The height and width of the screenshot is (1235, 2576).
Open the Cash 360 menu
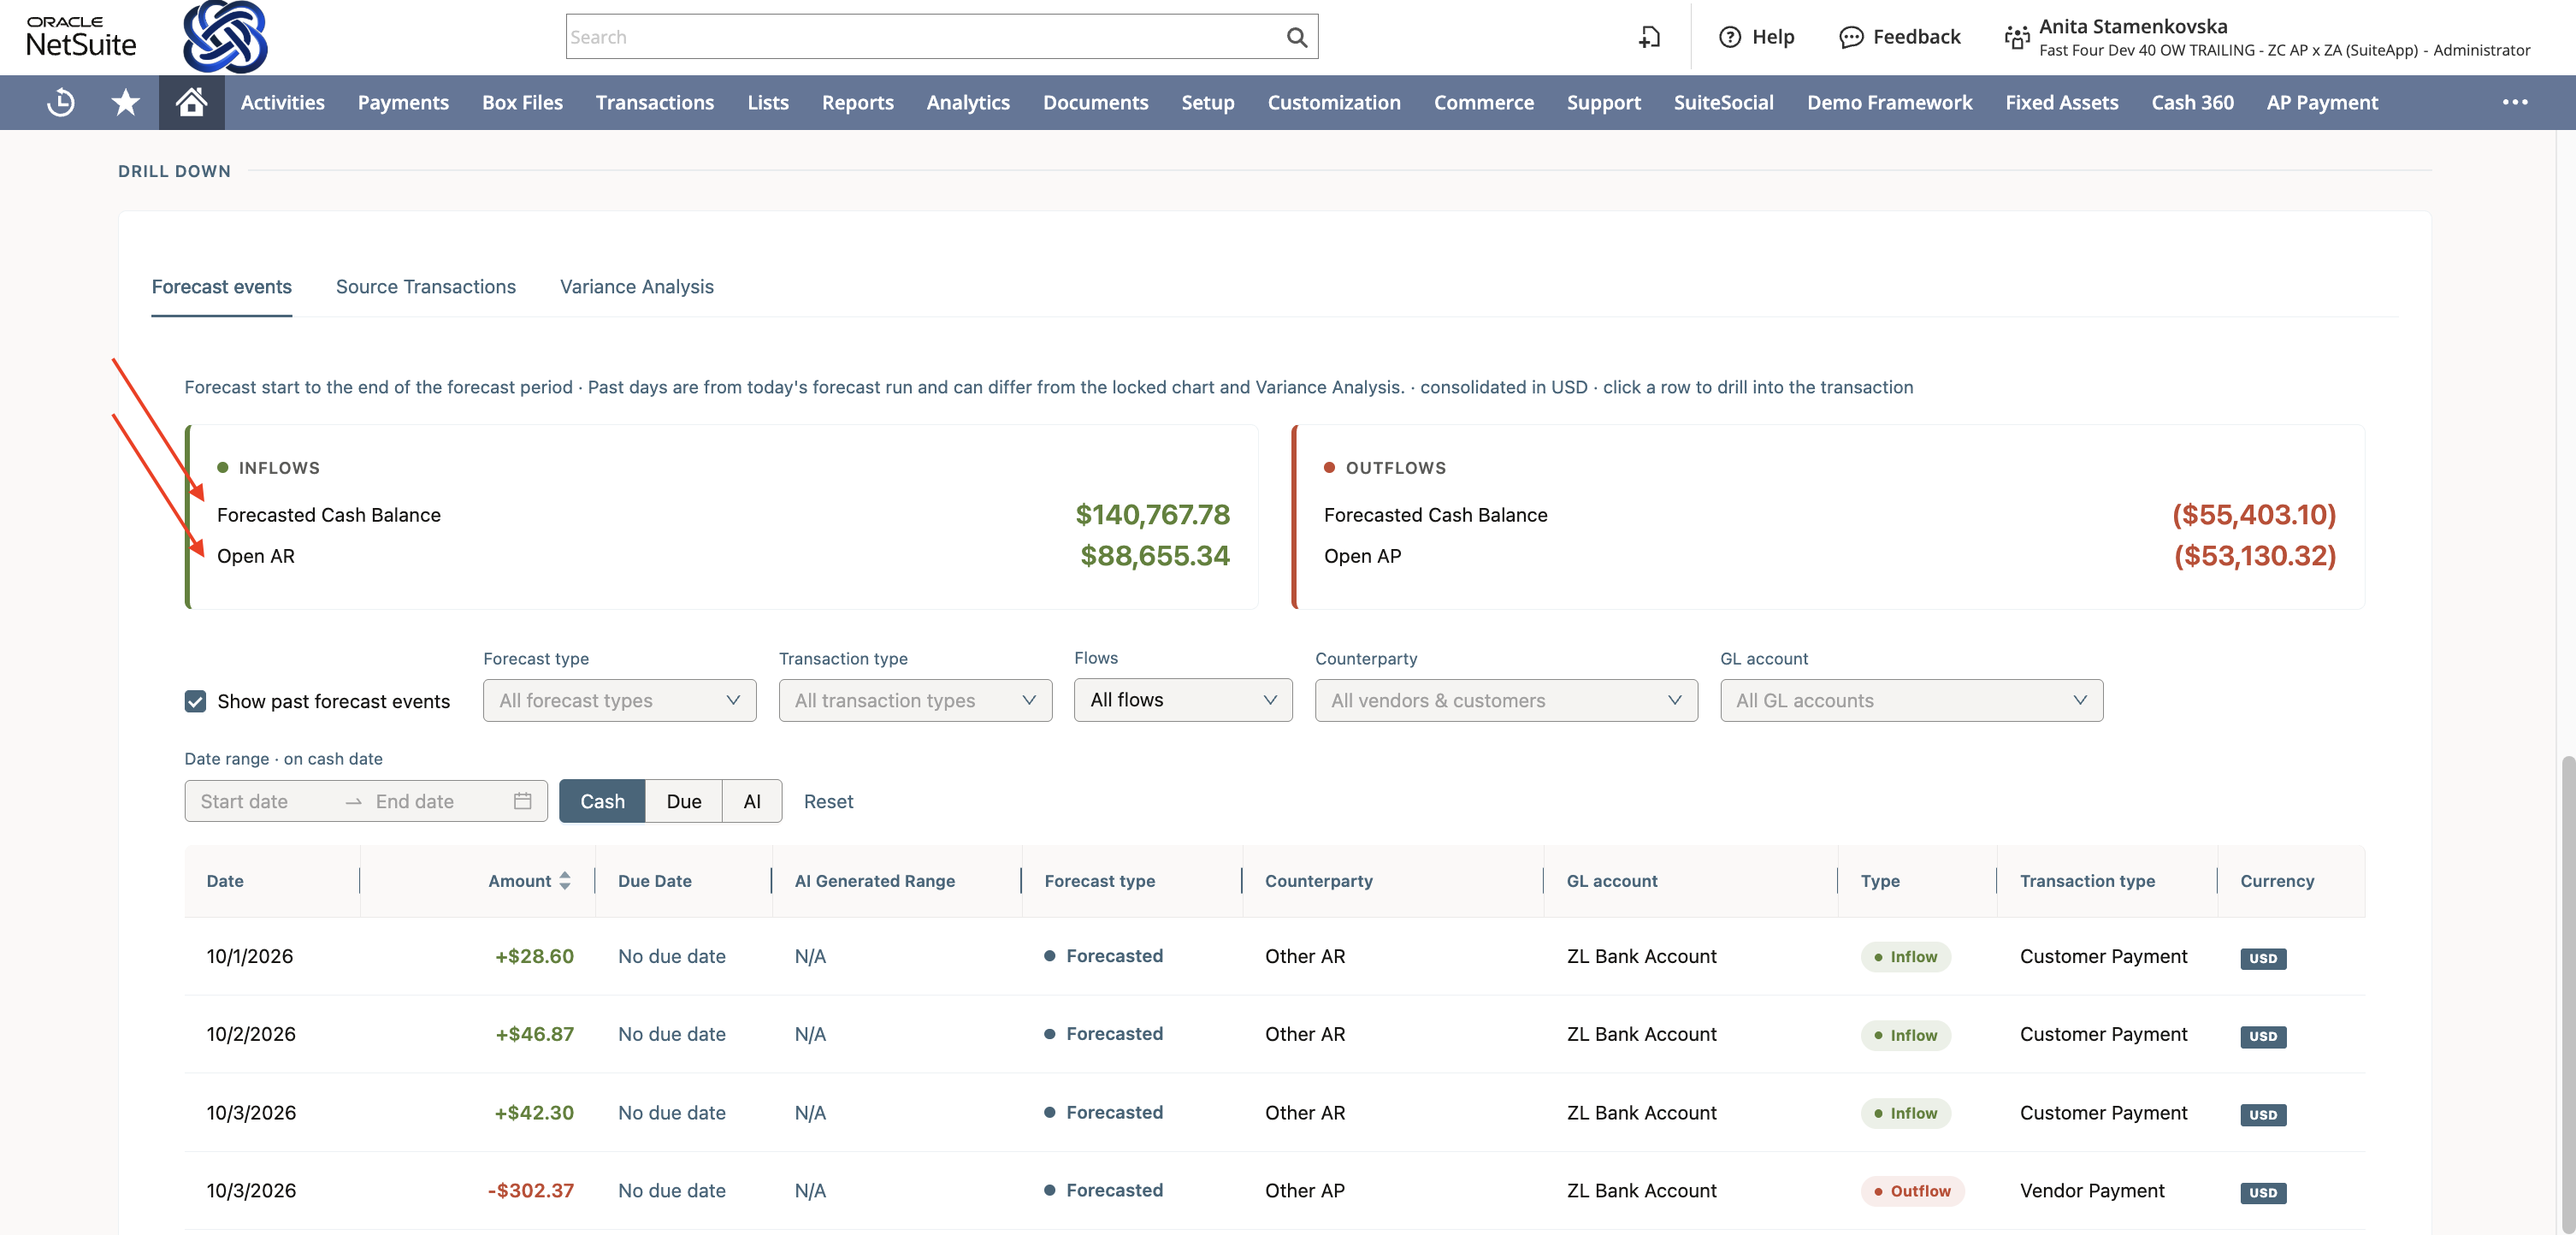coord(2192,102)
